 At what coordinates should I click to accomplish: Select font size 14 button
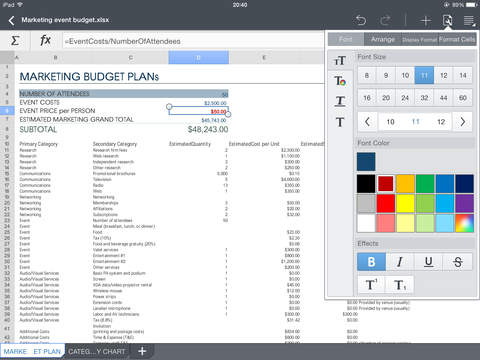pos(463,75)
